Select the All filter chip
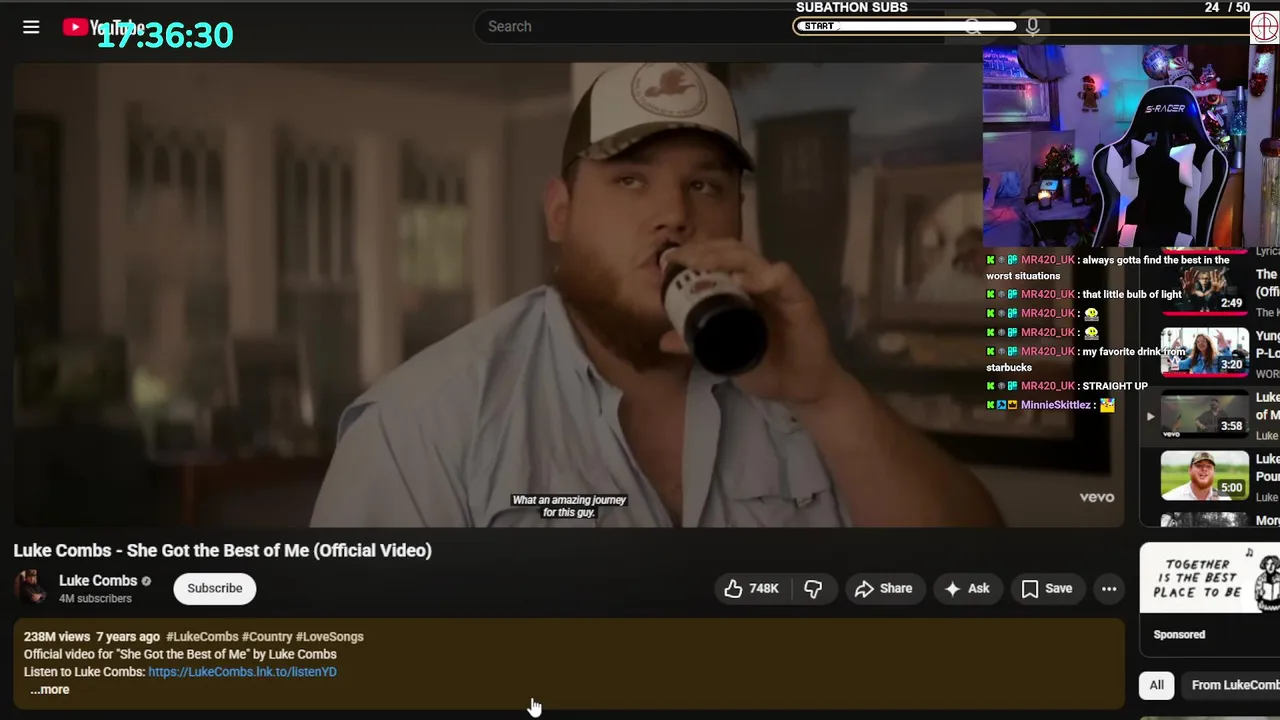Screen dimensions: 1280x720 click(1156, 685)
